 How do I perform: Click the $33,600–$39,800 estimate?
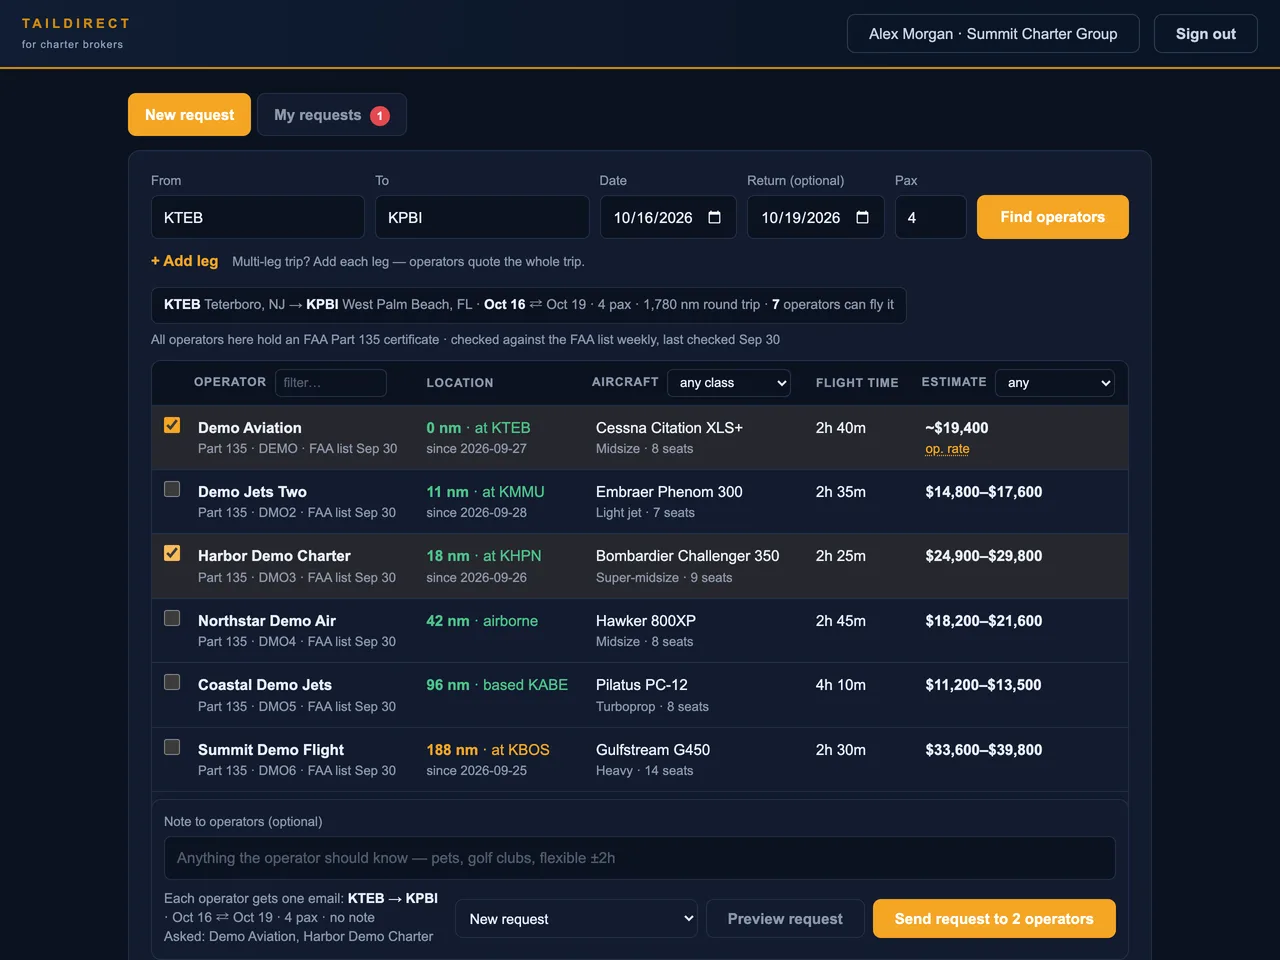coord(984,750)
